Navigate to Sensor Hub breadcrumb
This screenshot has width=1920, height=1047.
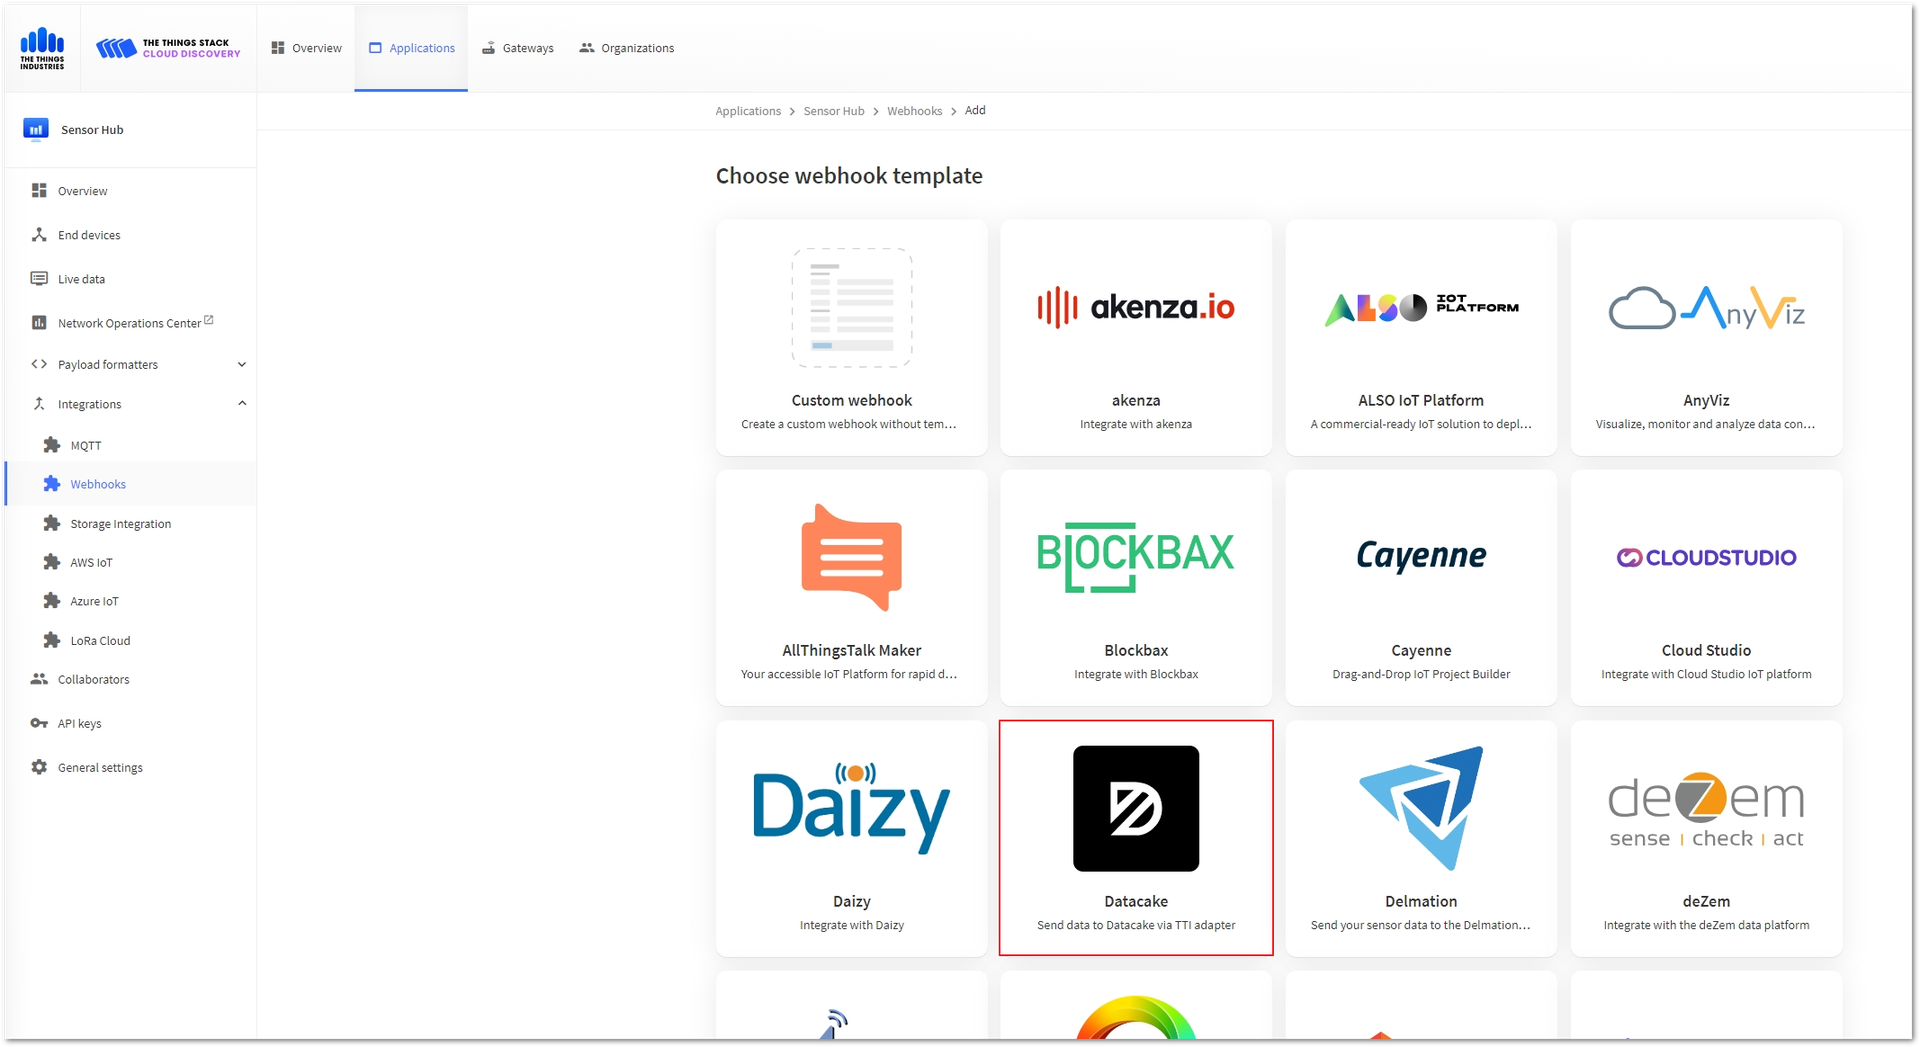tap(833, 111)
